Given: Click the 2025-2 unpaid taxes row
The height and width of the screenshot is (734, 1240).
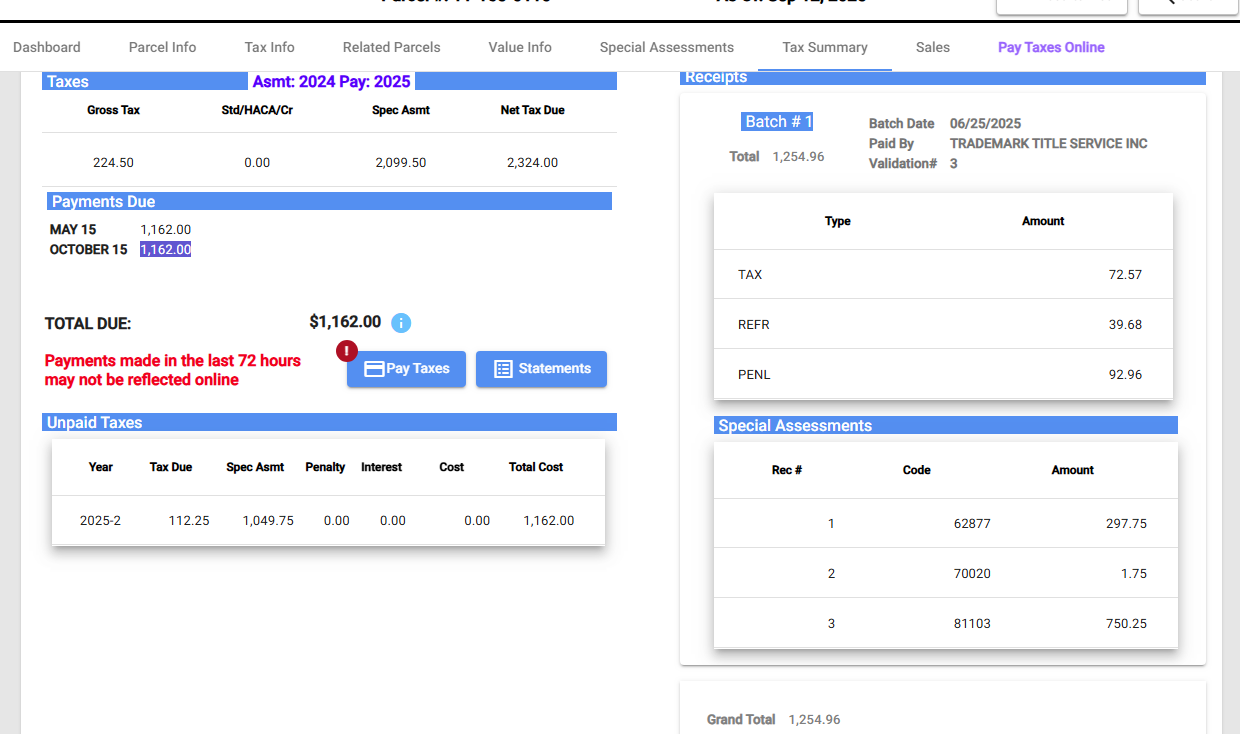Looking at the screenshot, I should pyautogui.click(x=328, y=520).
